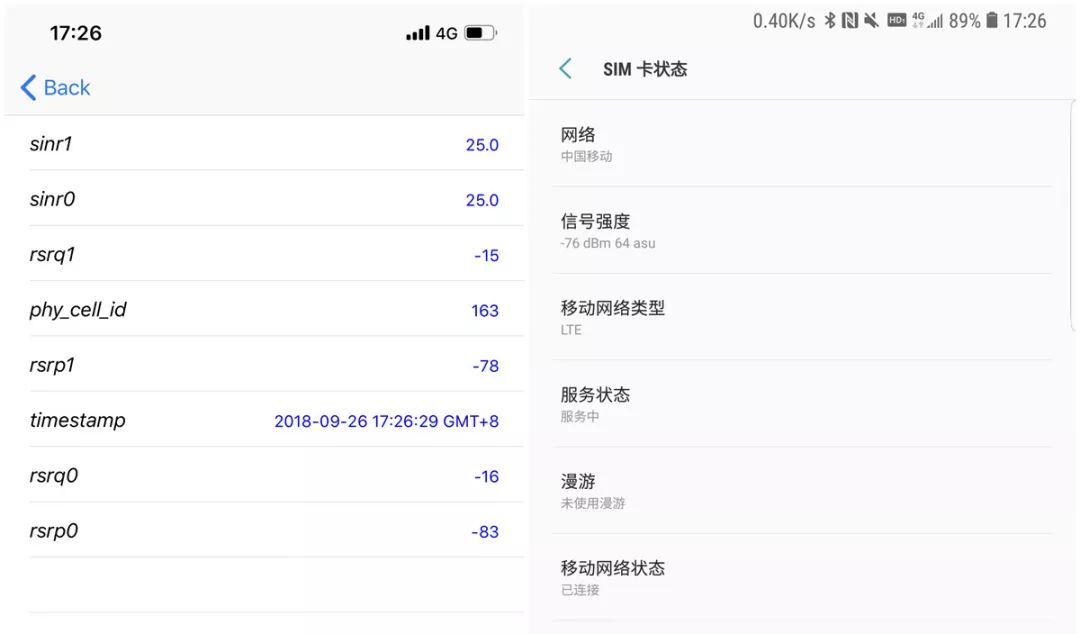Tap the 4G label in the iPhone status bar
Image resolution: width=1080 pixels, height=634 pixels.
[x=447, y=32]
